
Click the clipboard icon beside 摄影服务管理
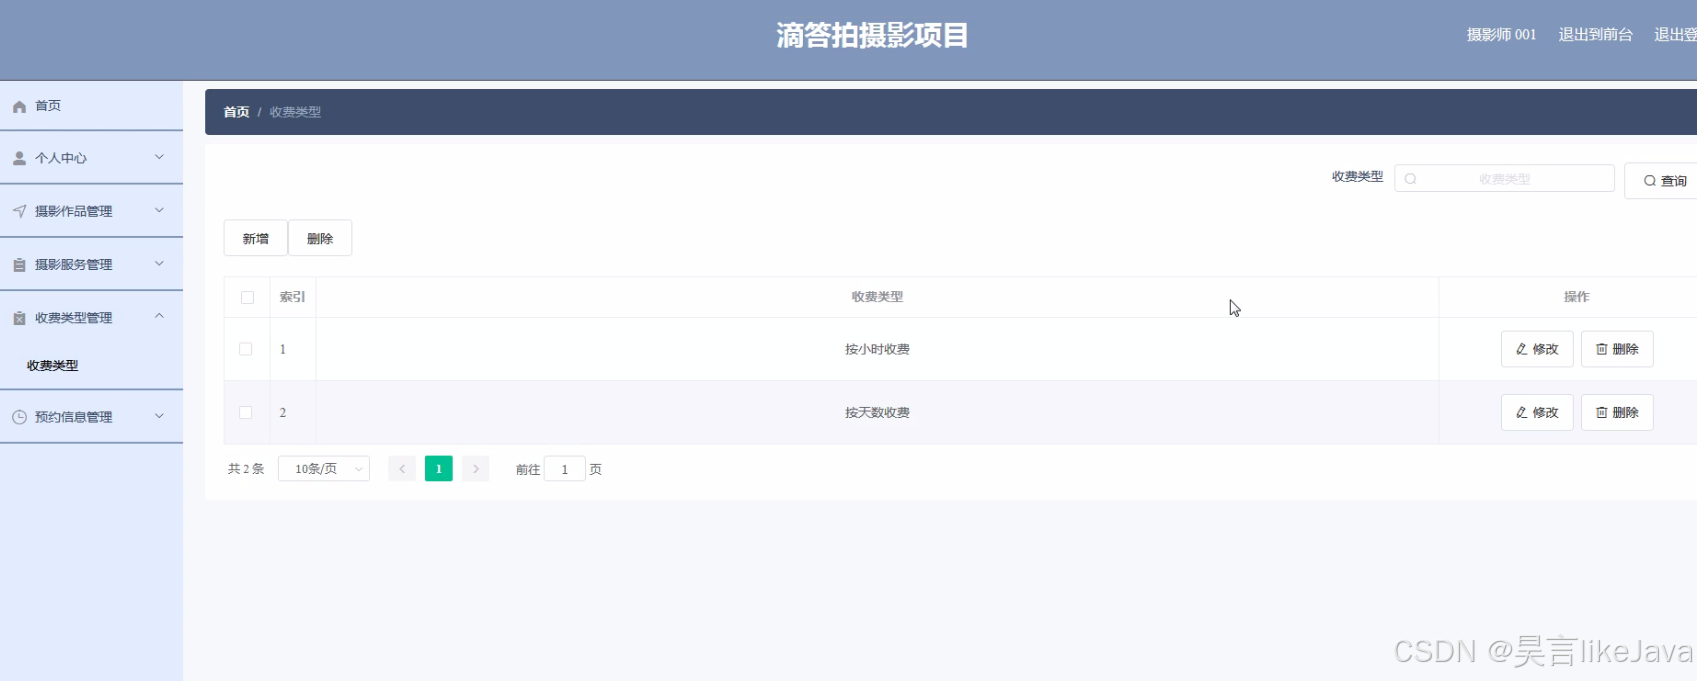(x=19, y=265)
